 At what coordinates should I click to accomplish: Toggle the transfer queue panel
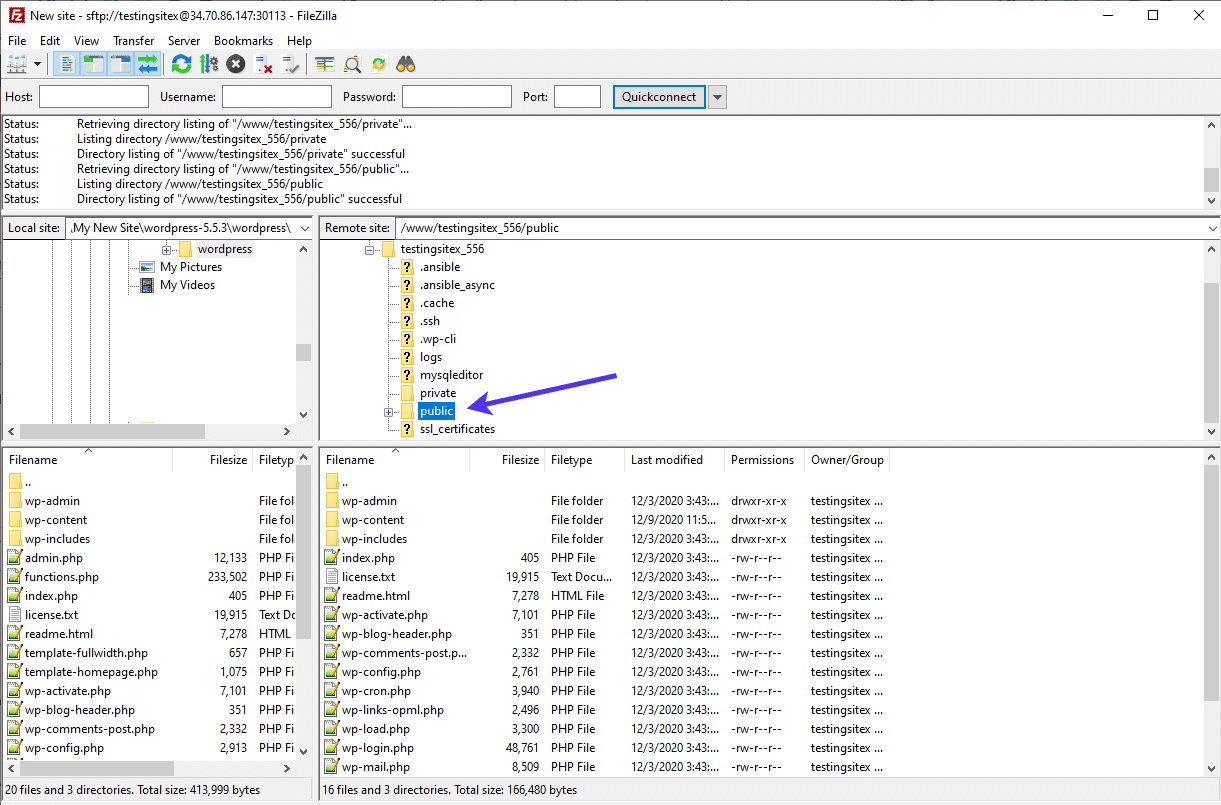[146, 63]
